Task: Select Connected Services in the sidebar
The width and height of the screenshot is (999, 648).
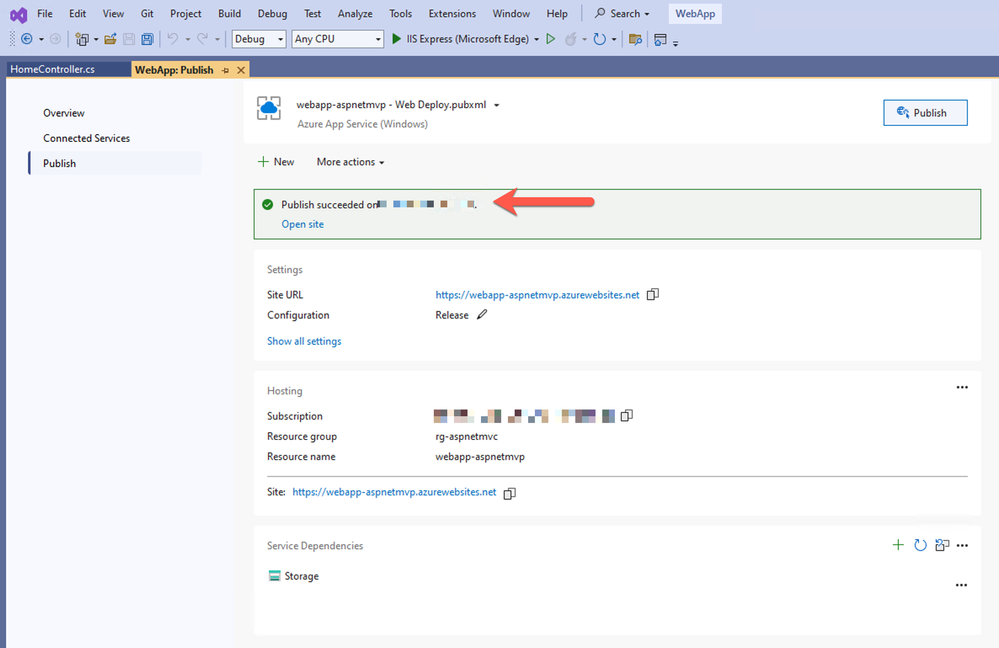Action: coord(87,138)
